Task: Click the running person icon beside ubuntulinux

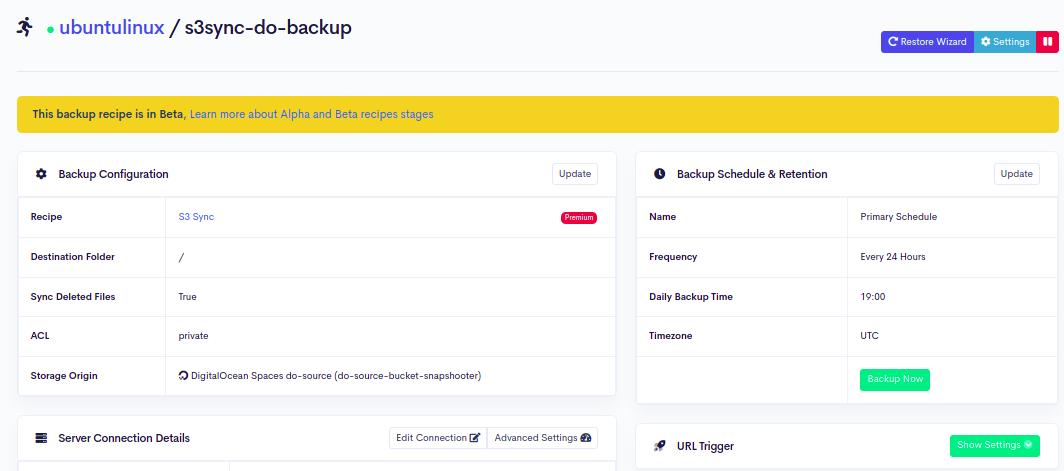Action: [24, 27]
